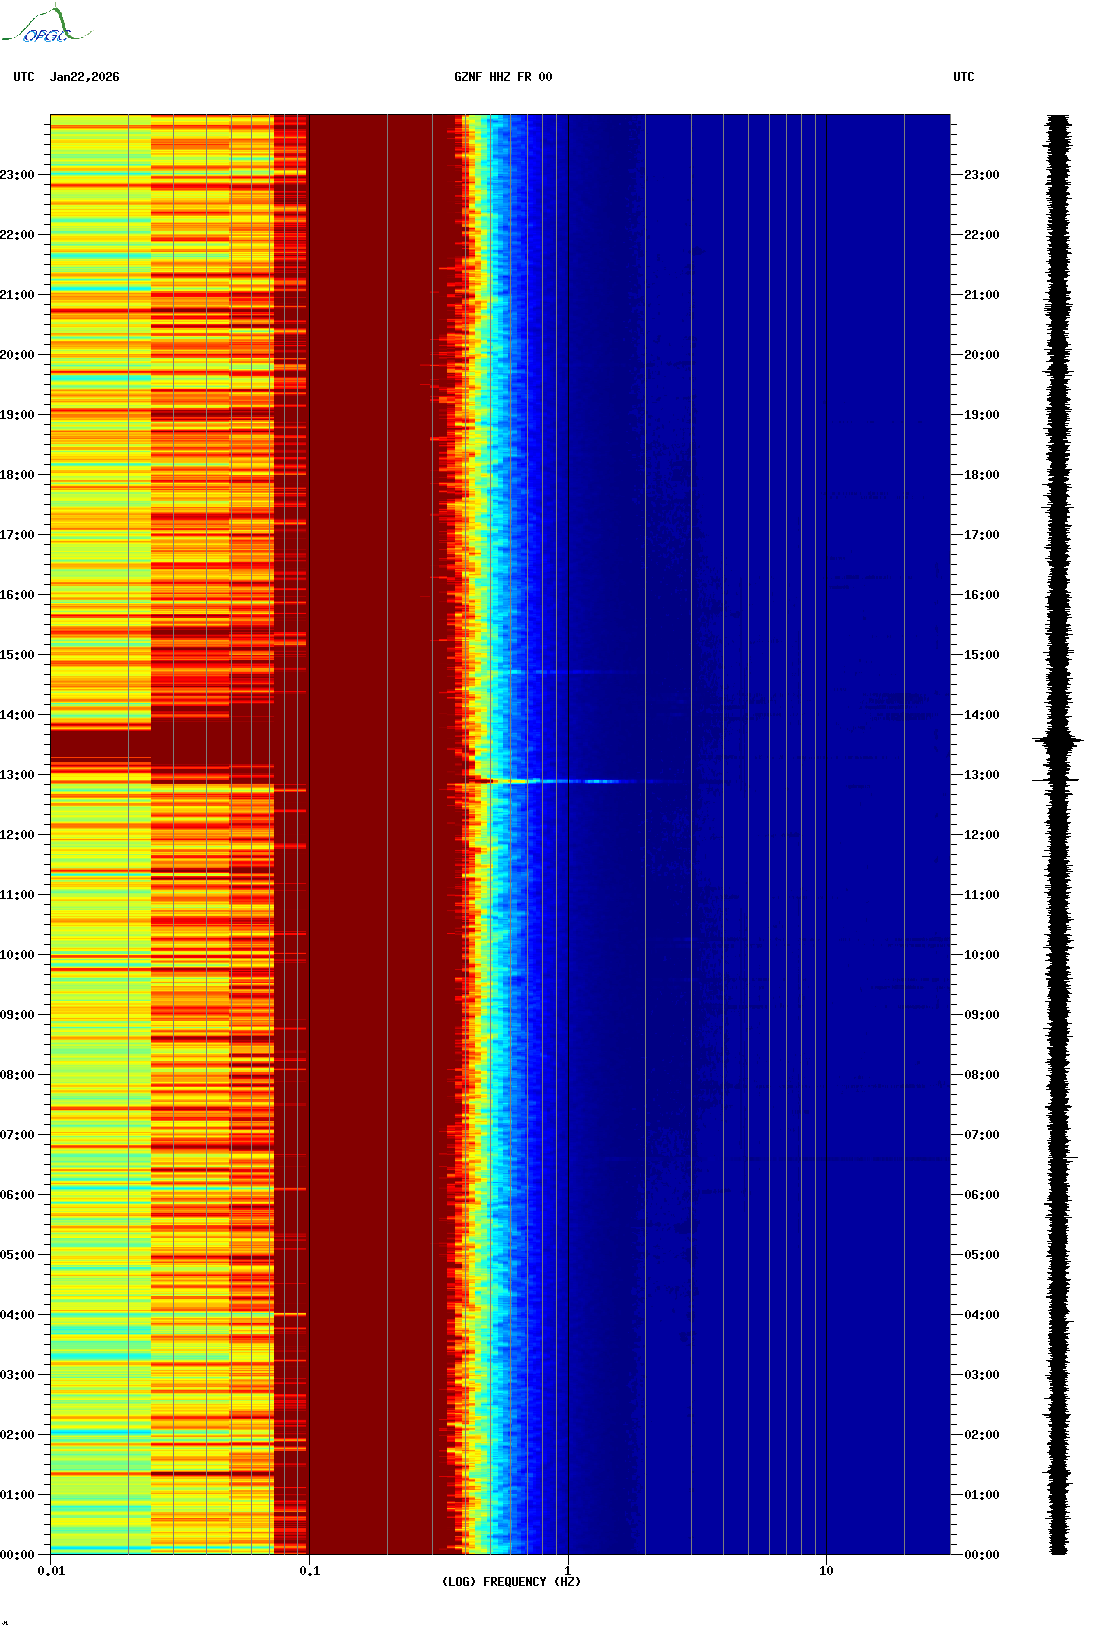The image size is (1102, 1634).
Task: Click the (LOG) FREQUENCY (HZ) axis title
Action: click(511, 1582)
